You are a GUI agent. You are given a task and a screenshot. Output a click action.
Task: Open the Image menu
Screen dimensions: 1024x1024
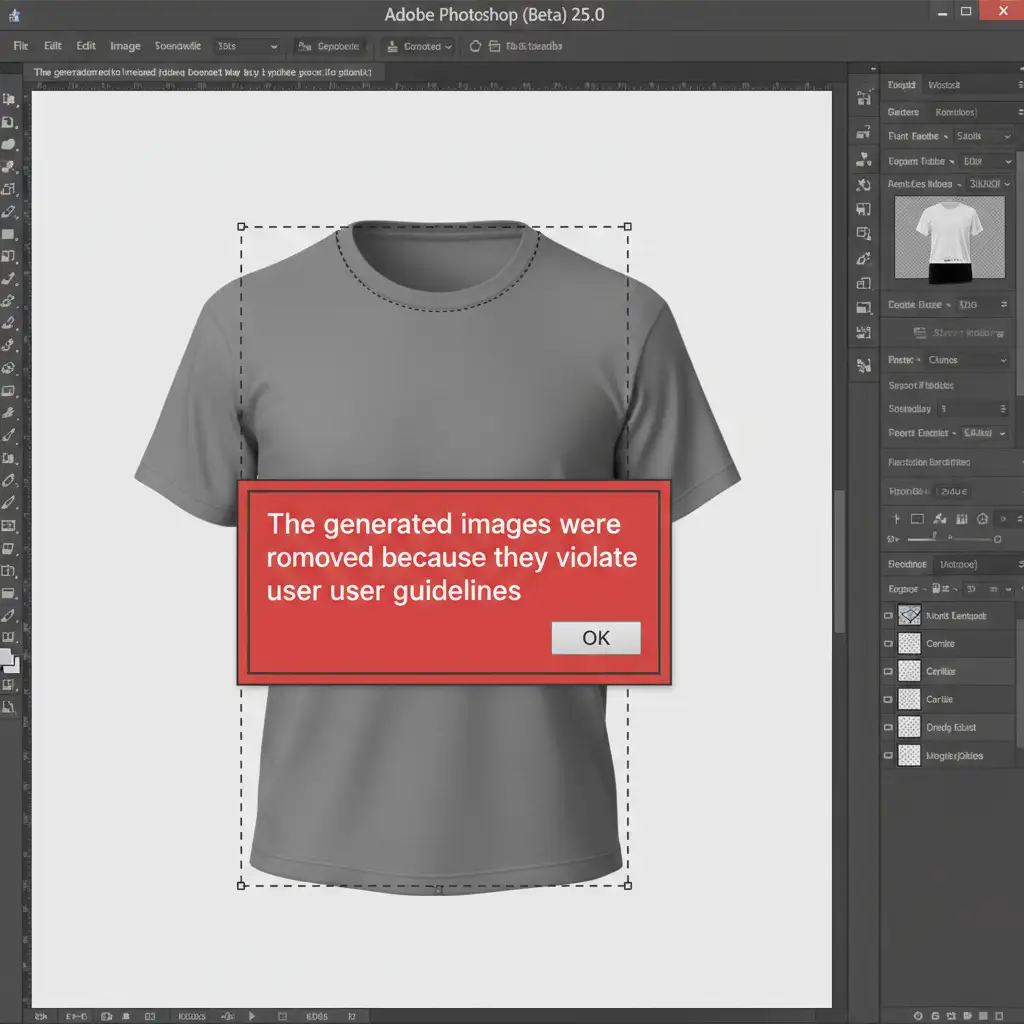click(x=125, y=46)
